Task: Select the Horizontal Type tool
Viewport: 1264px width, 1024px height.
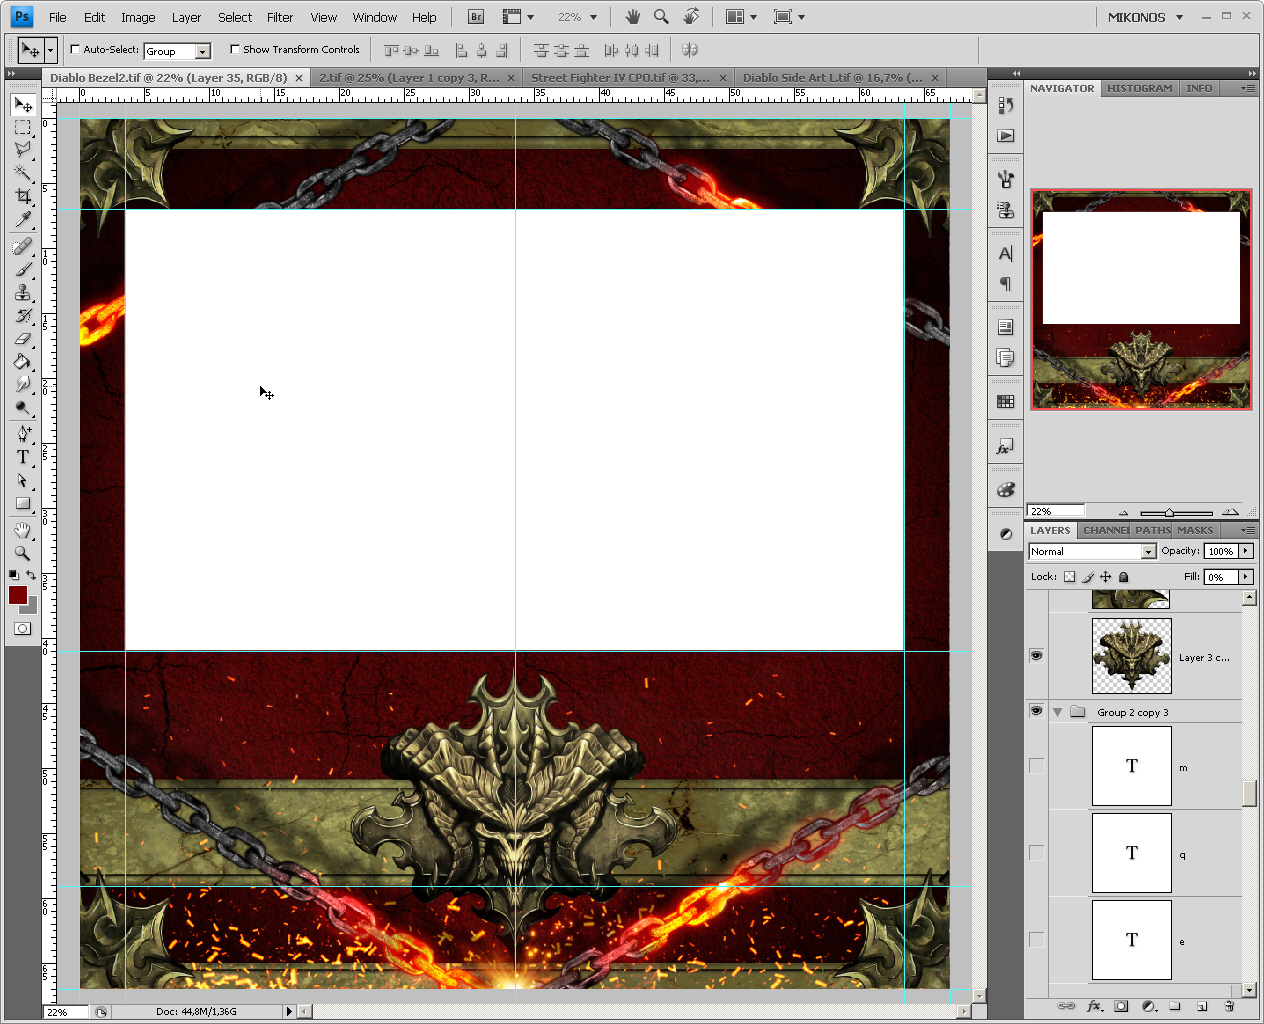Action: (x=22, y=457)
